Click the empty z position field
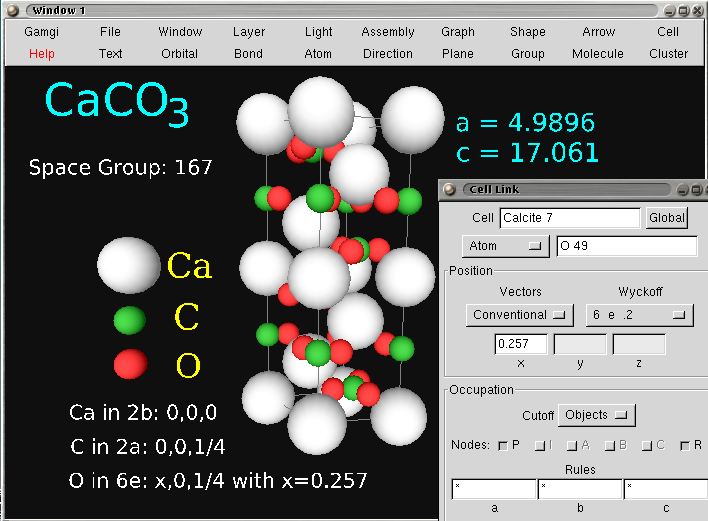Image resolution: width=708 pixels, height=521 pixels. point(639,344)
